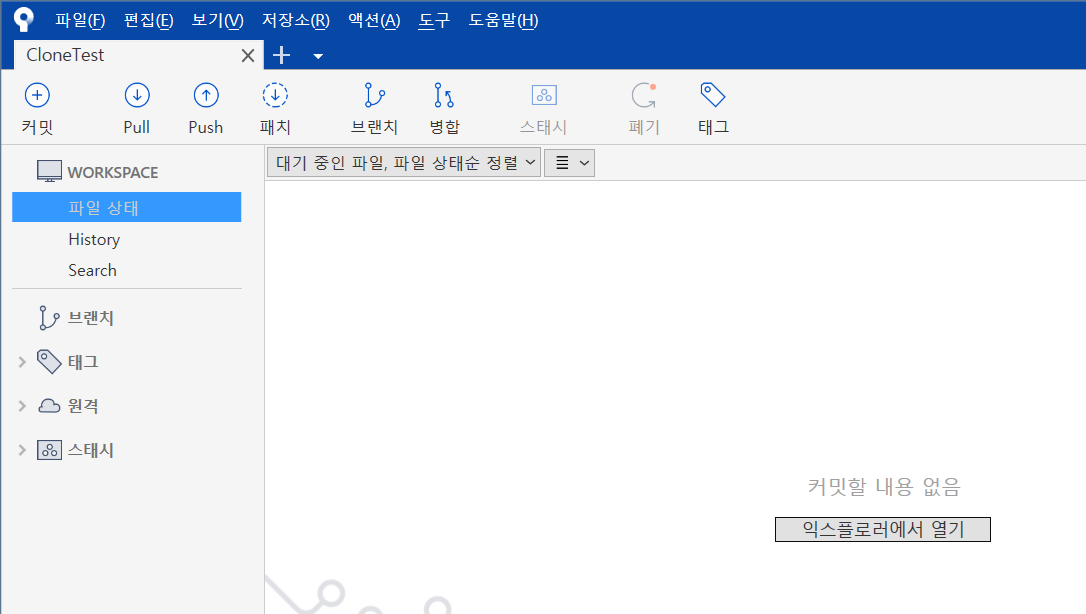Click the 패치 (Fetch) toolbar icon
The image size is (1086, 614).
[275, 96]
